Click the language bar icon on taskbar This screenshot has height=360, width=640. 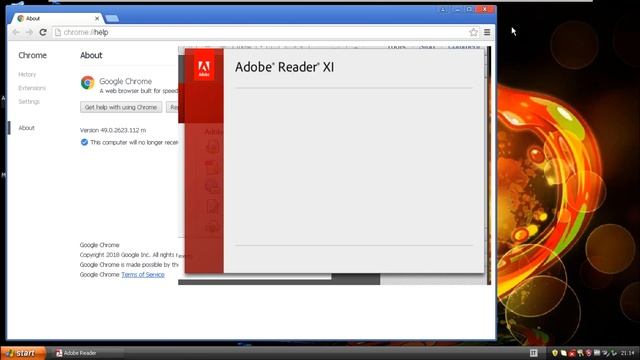pyautogui.click(x=533, y=353)
